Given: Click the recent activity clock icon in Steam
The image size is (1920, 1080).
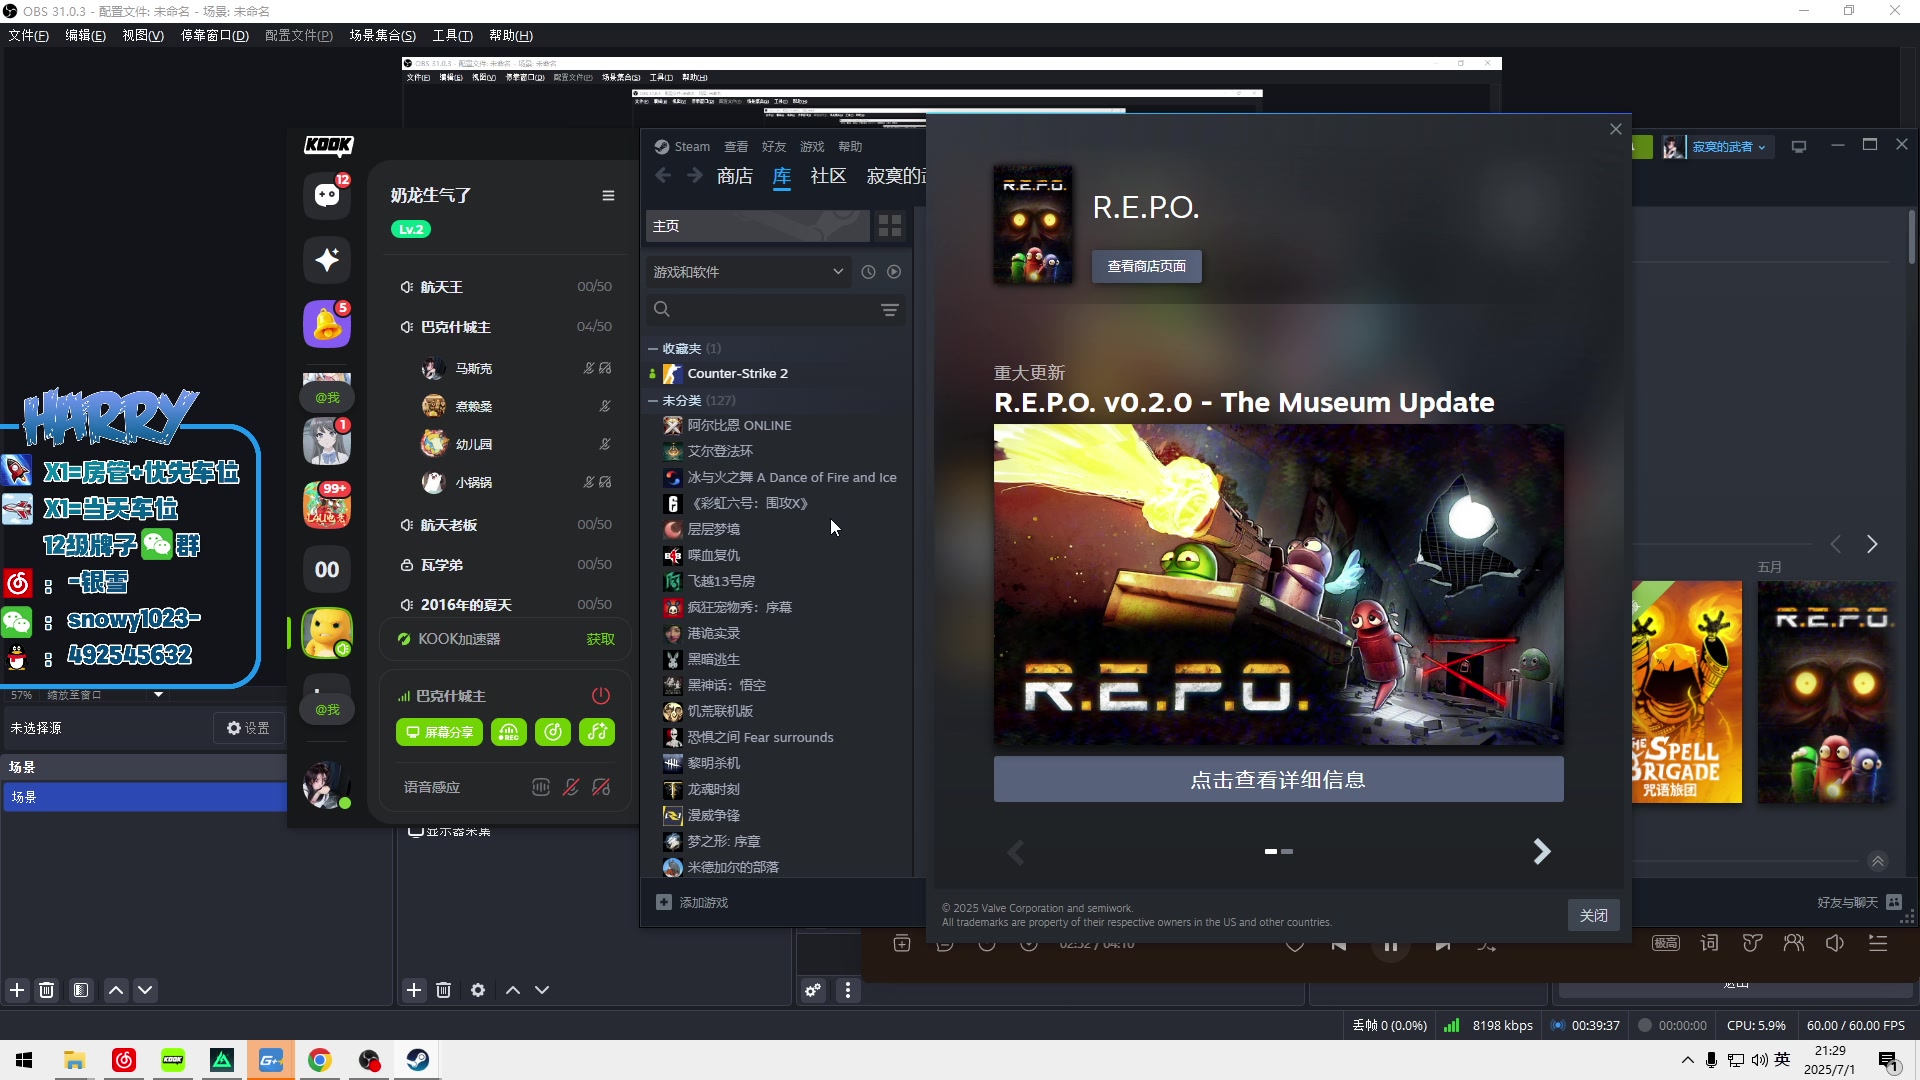Looking at the screenshot, I should pyautogui.click(x=868, y=272).
